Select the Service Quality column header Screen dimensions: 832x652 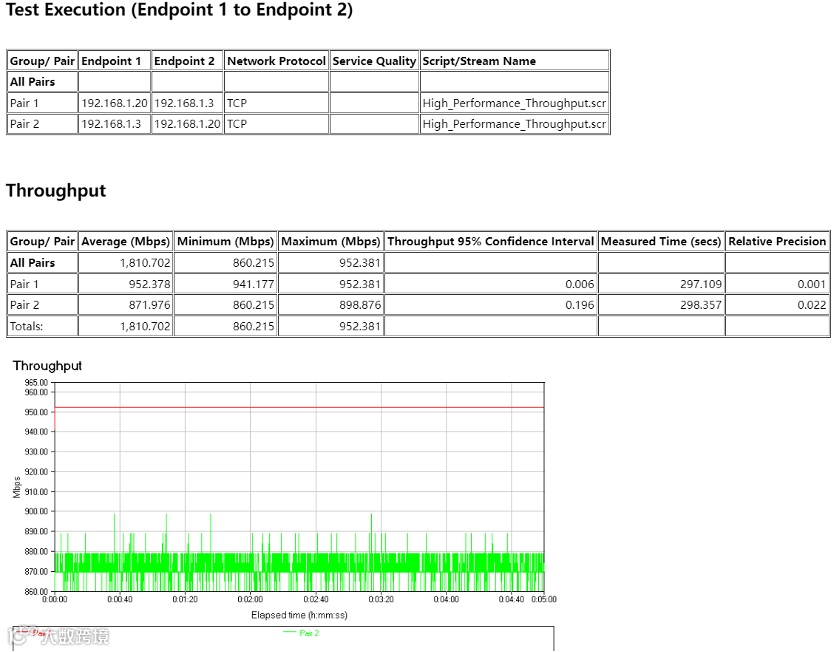coord(374,61)
